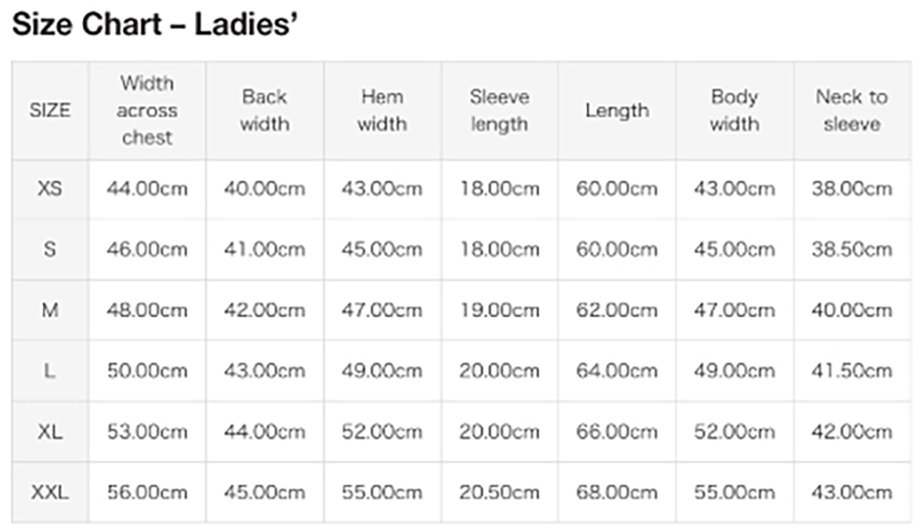Select the 41.50cm neck to sleeve cell

(852, 371)
